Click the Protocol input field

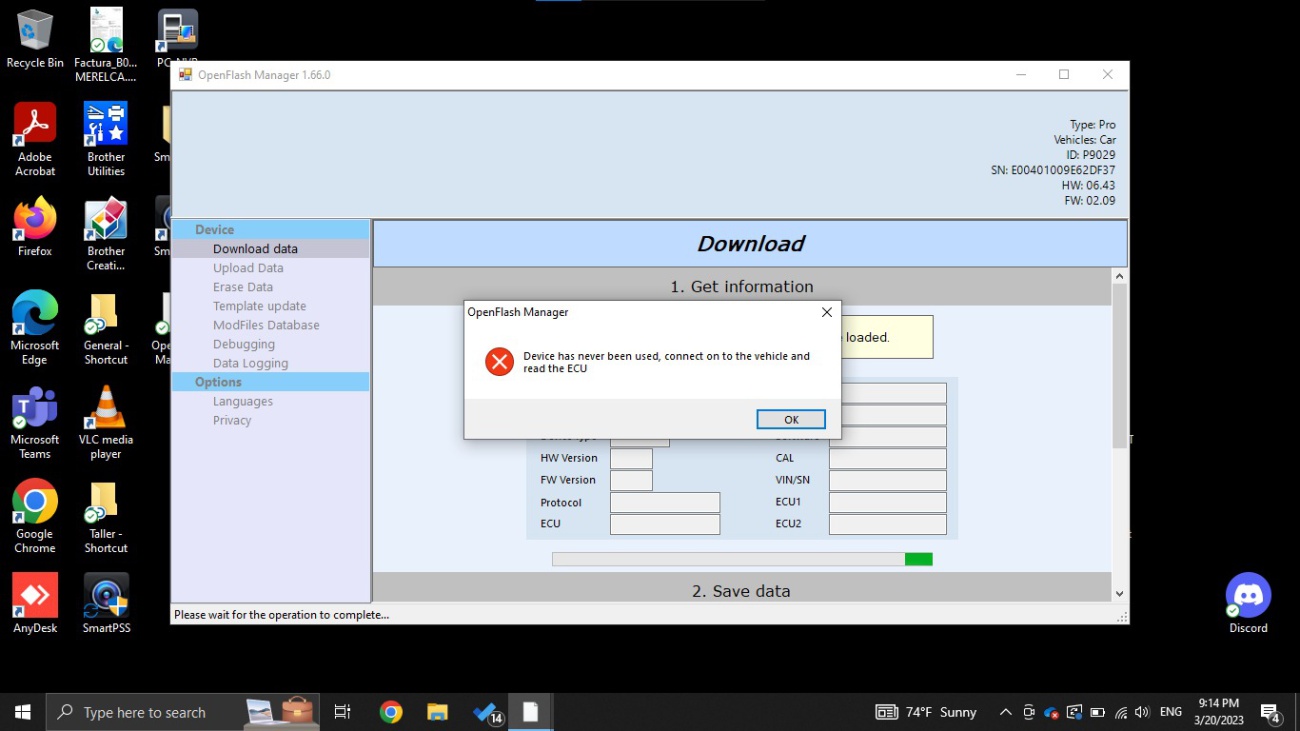click(664, 502)
